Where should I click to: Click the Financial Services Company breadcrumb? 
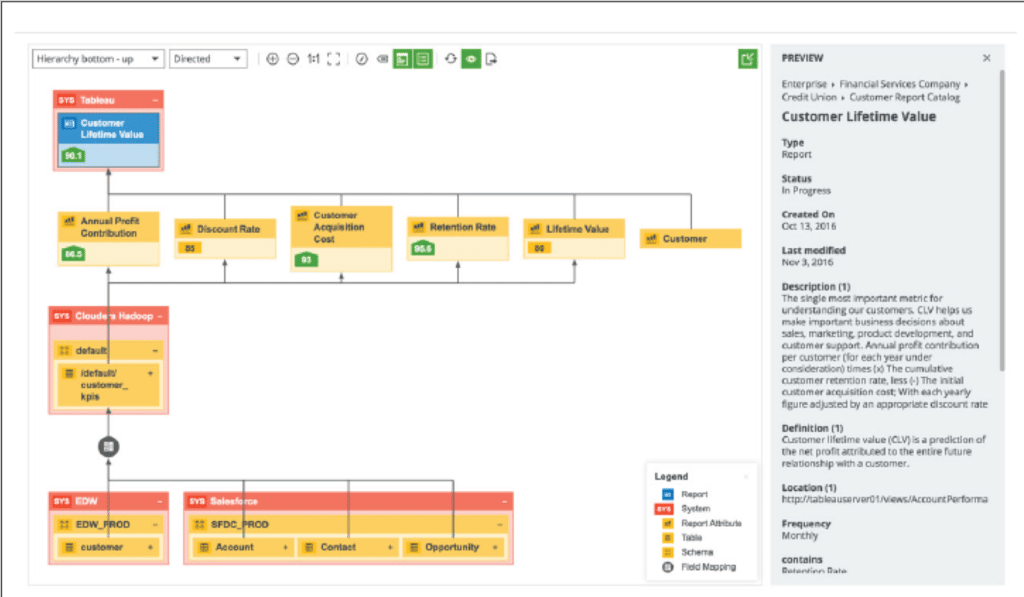point(899,84)
